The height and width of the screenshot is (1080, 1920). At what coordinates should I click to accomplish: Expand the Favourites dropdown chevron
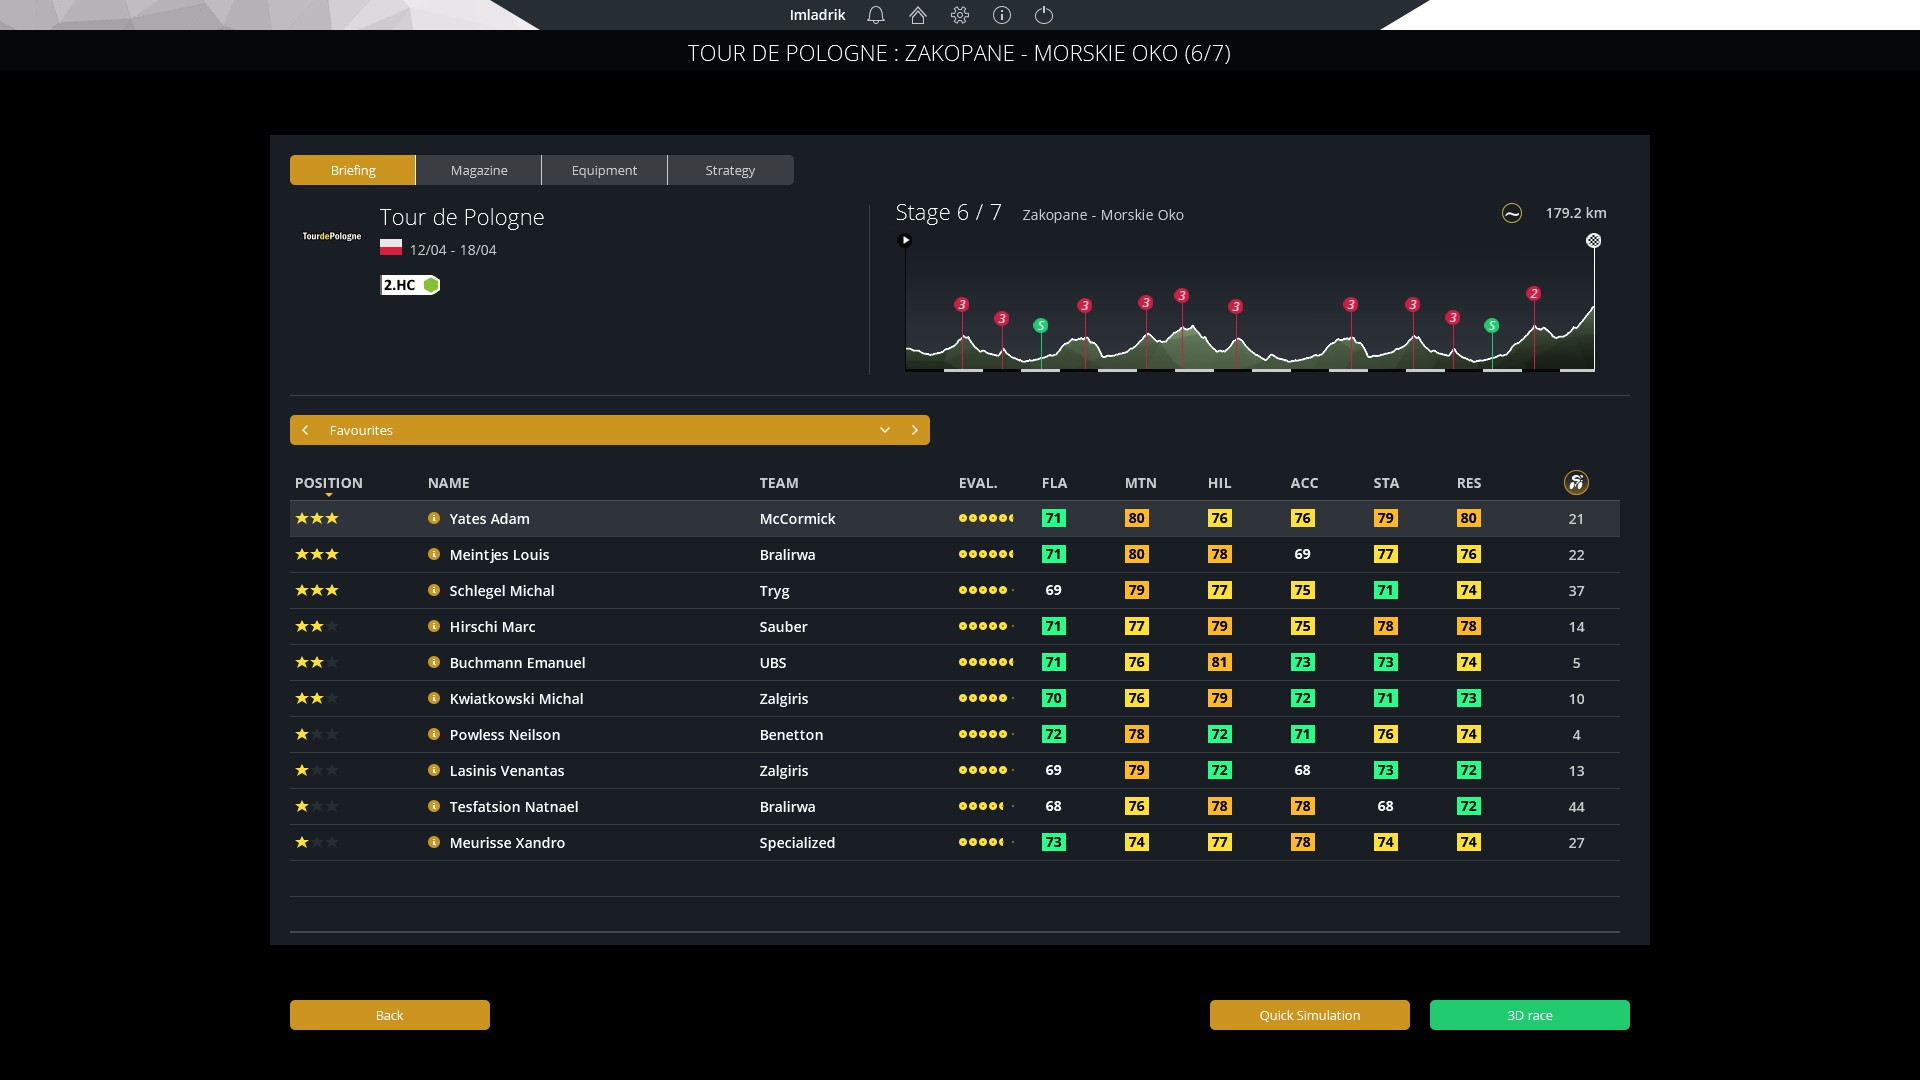885,430
